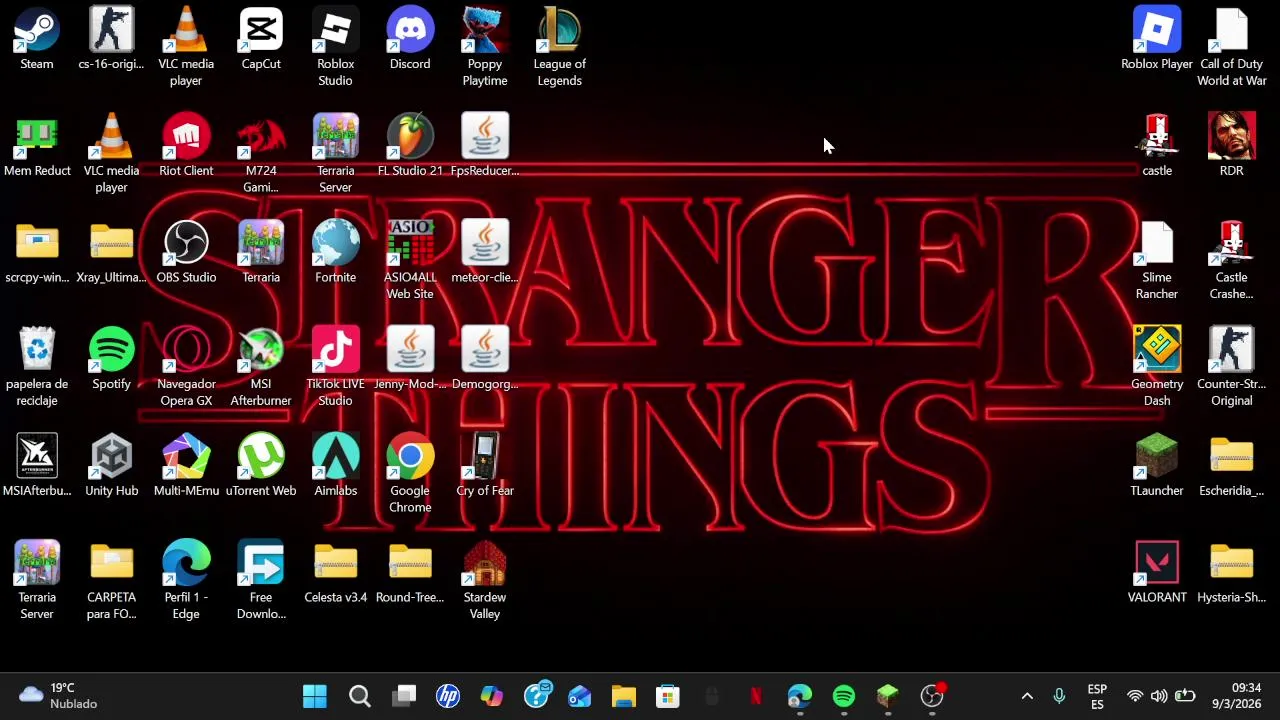This screenshot has width=1280, height=720.
Task: Open Navegador Opera GX shortcut
Action: [x=186, y=367]
